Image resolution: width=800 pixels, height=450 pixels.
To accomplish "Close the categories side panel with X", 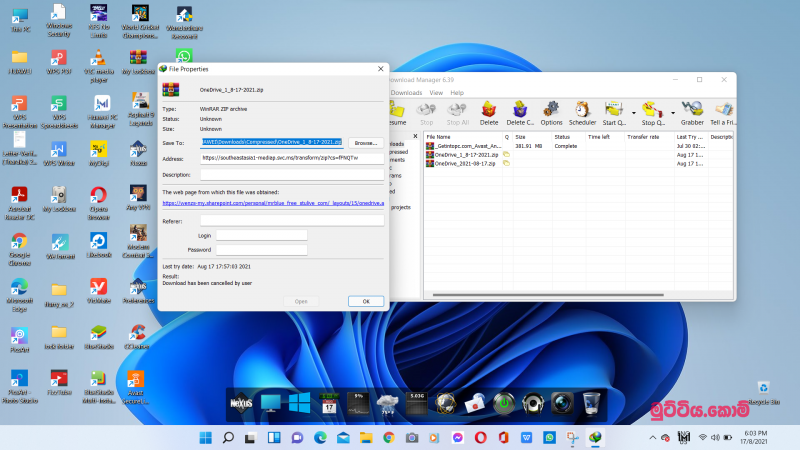I will coord(415,136).
